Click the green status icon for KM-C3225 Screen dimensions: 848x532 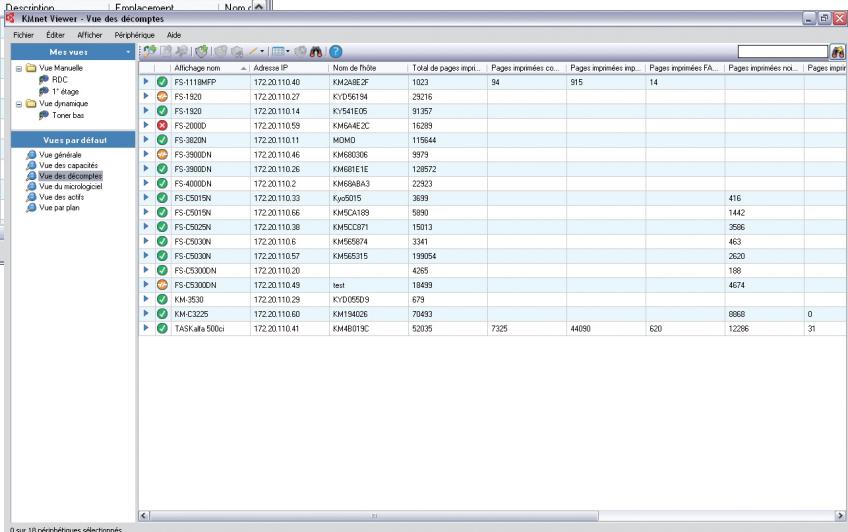point(162,314)
